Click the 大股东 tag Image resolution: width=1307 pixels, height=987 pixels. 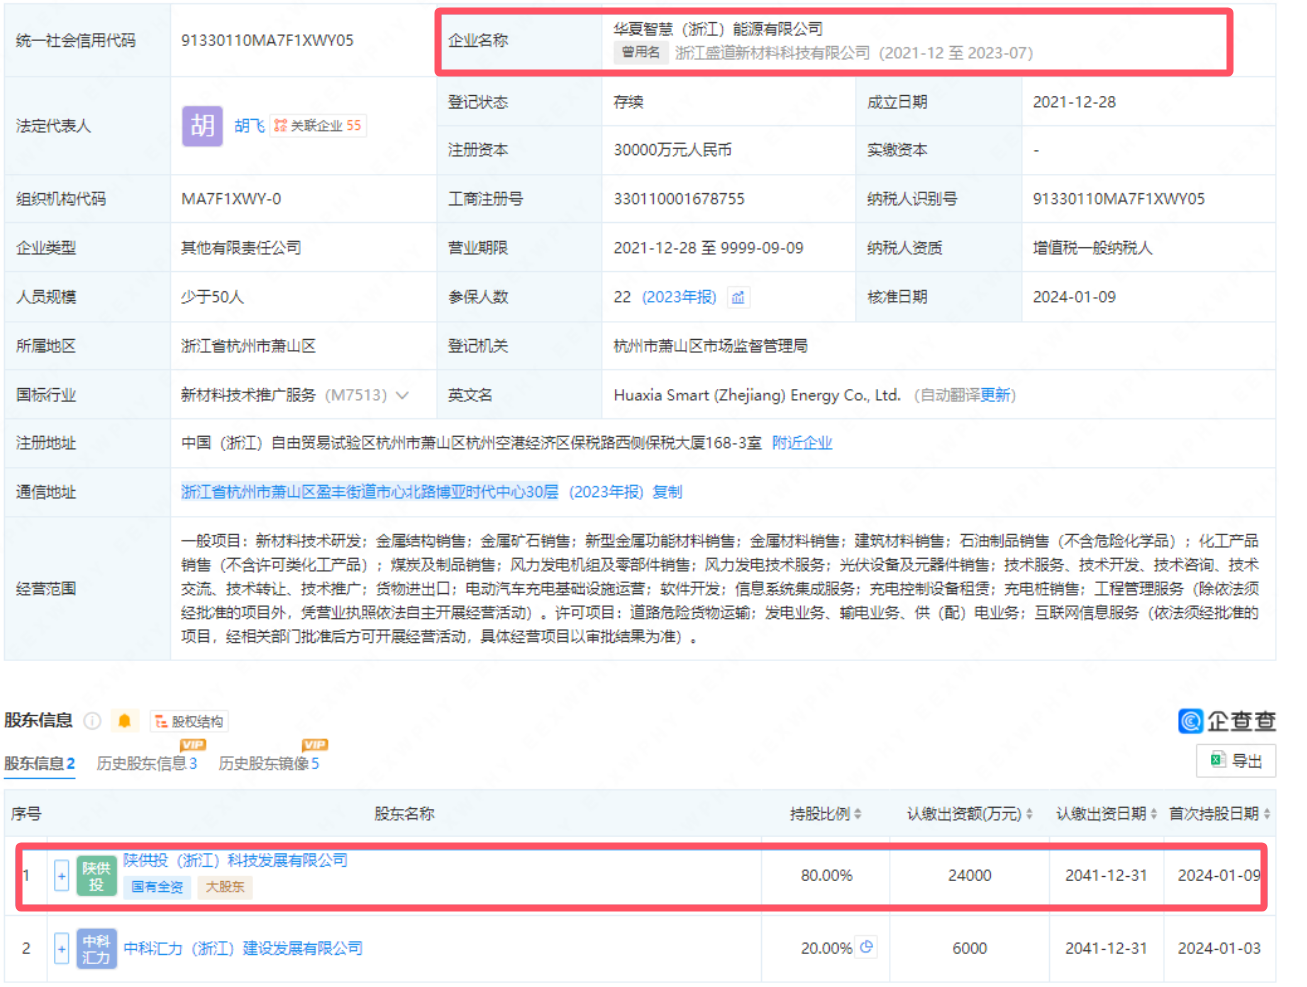pyautogui.click(x=225, y=887)
